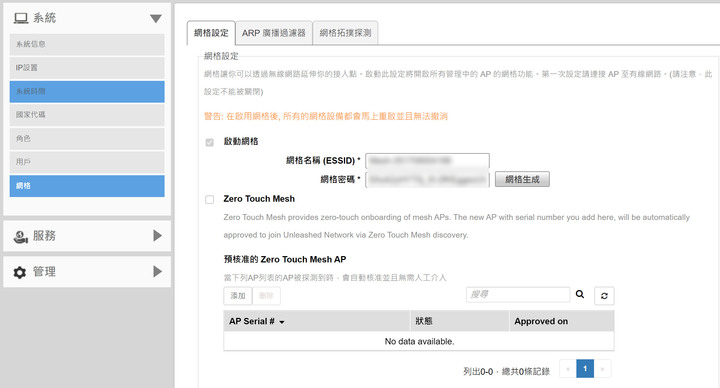Image resolution: width=720 pixels, height=388 pixels.
Task: Open the ARP 廣播過濾器 tab
Action: [274, 33]
